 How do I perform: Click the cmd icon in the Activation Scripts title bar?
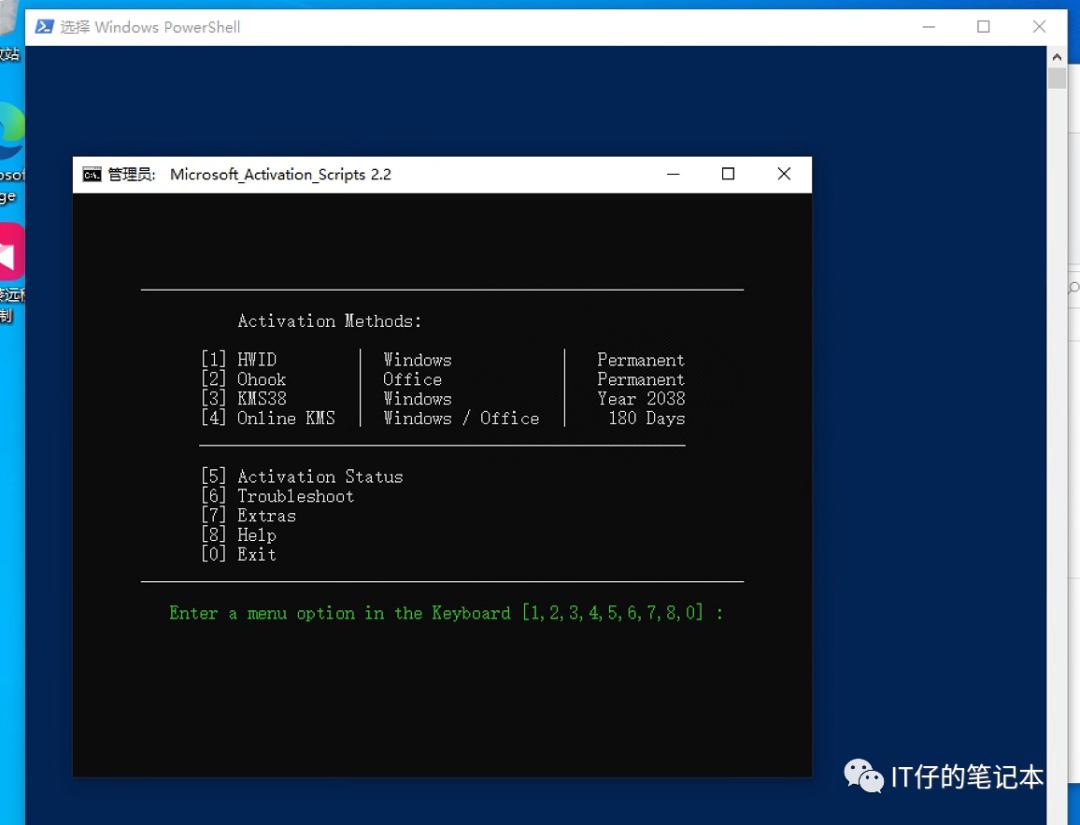92,175
